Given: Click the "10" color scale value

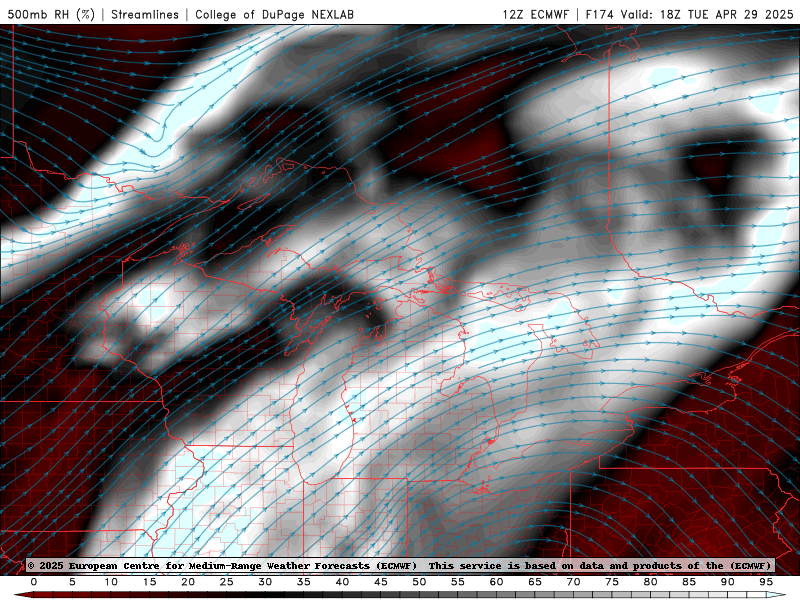Looking at the screenshot, I should (x=111, y=582).
